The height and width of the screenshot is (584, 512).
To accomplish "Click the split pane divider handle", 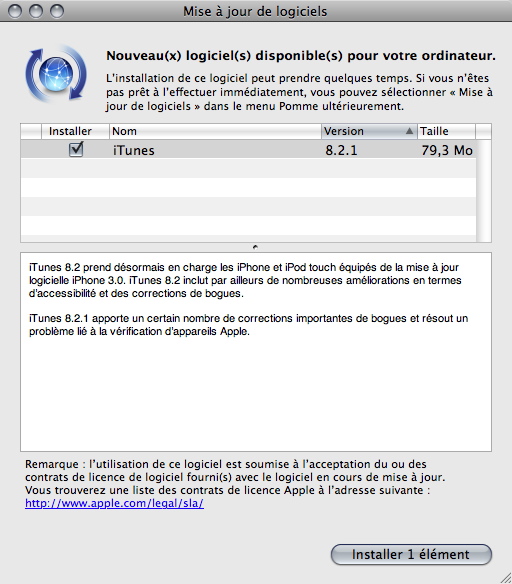I will 255,247.
